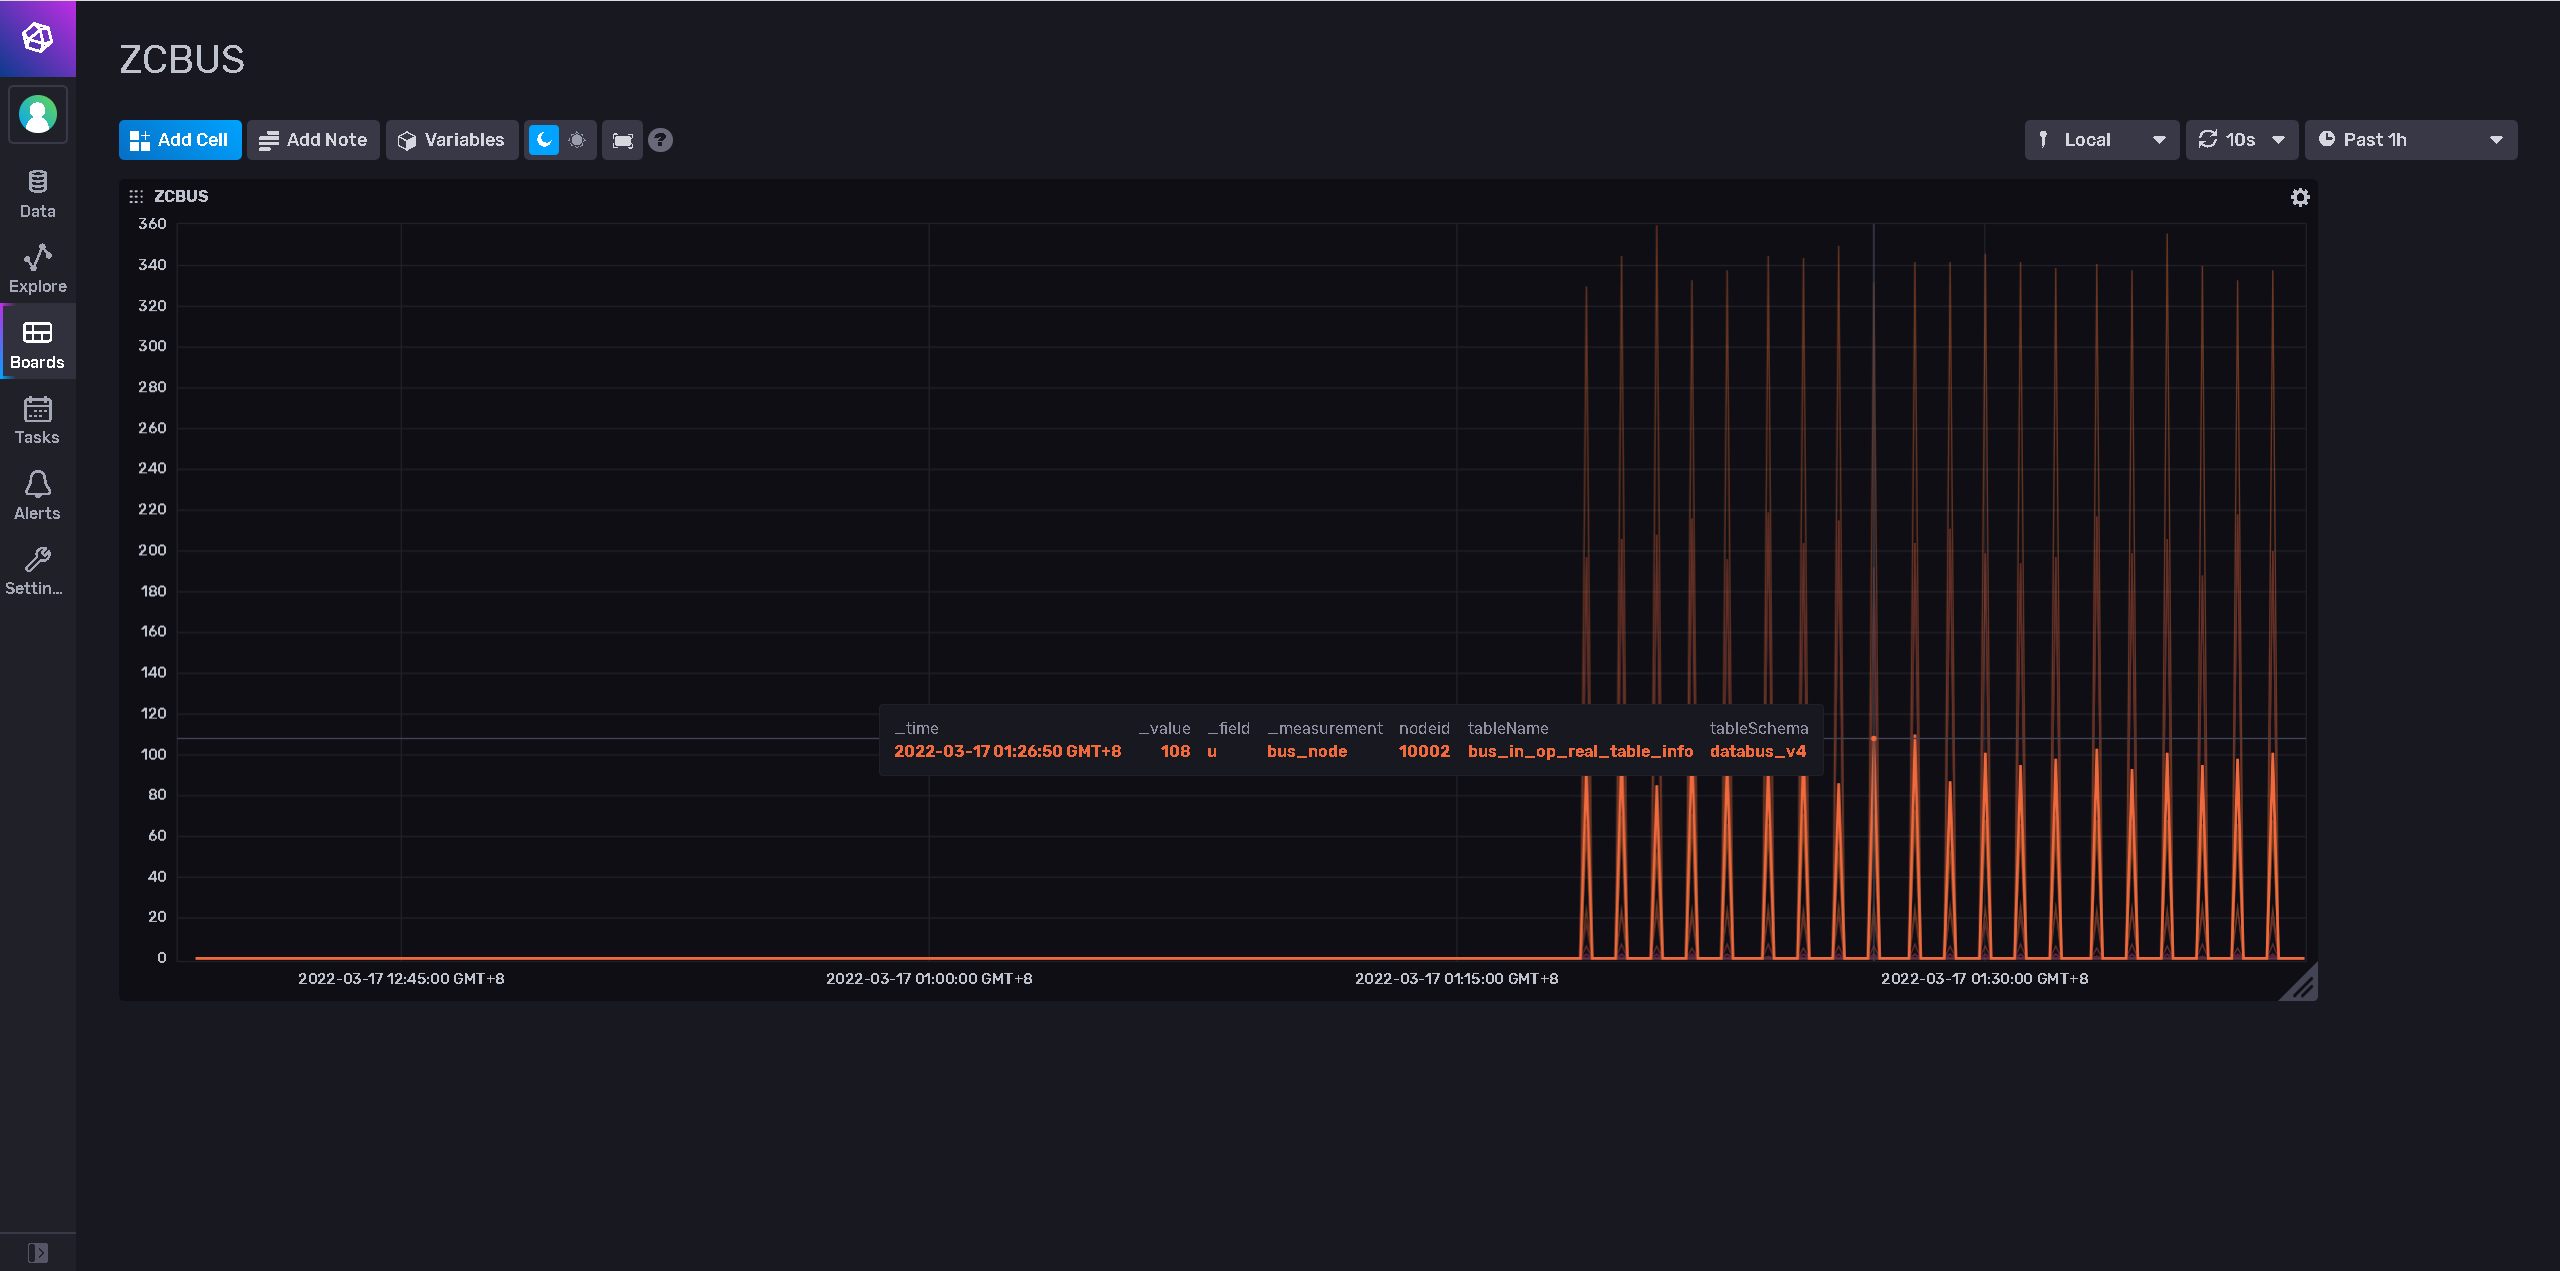This screenshot has height=1271, width=2560.
Task: Click the InfluxDB logo icon
Action: pyautogui.click(x=37, y=38)
